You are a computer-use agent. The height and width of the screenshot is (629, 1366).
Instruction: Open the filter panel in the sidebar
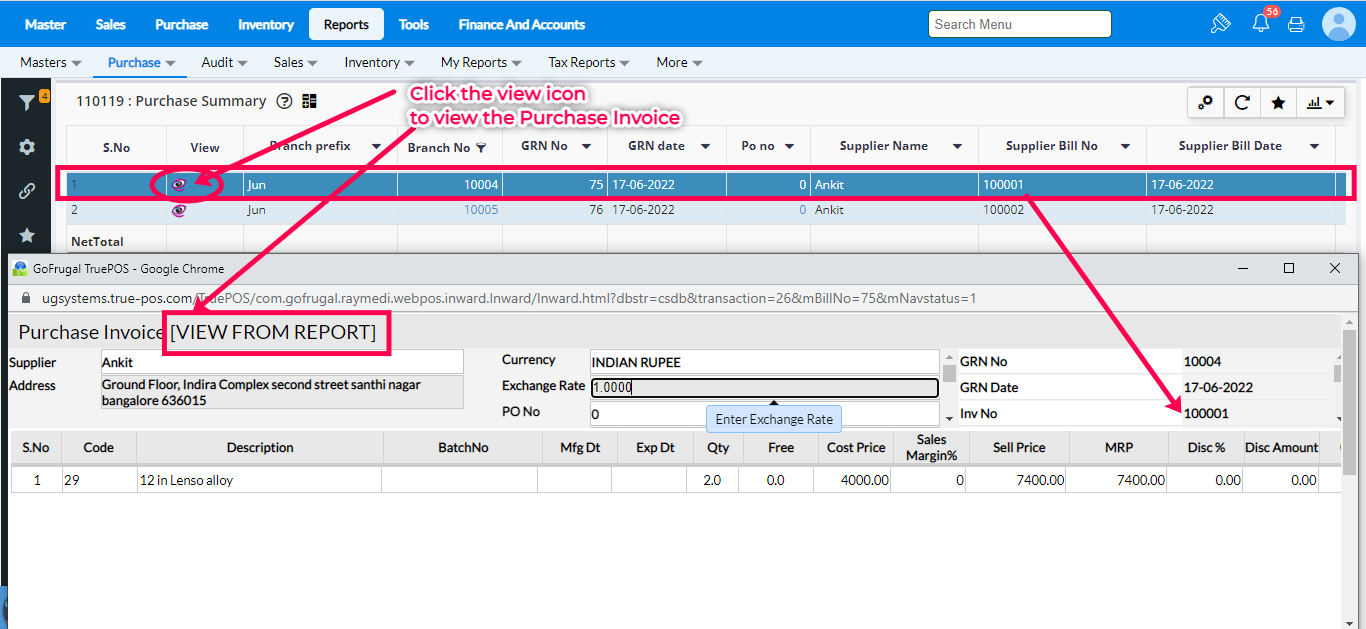[27, 103]
